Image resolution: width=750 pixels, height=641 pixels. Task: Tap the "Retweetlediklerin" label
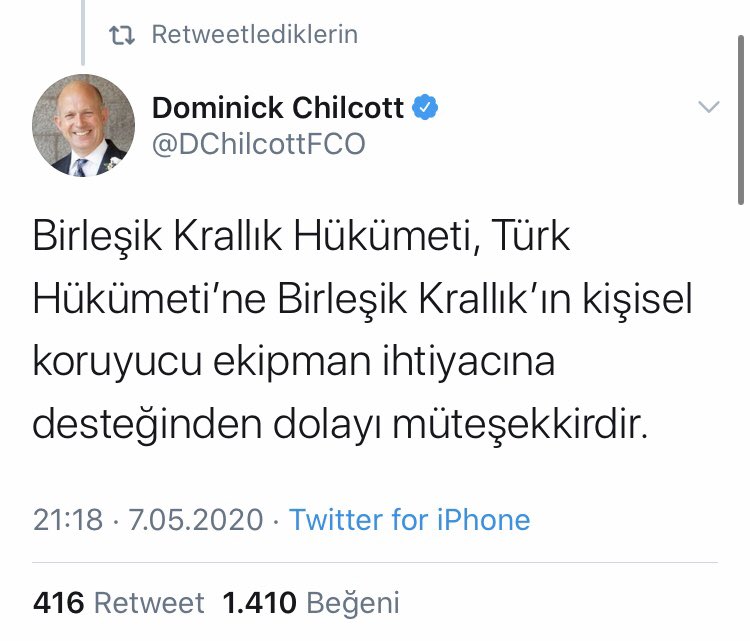(x=254, y=35)
